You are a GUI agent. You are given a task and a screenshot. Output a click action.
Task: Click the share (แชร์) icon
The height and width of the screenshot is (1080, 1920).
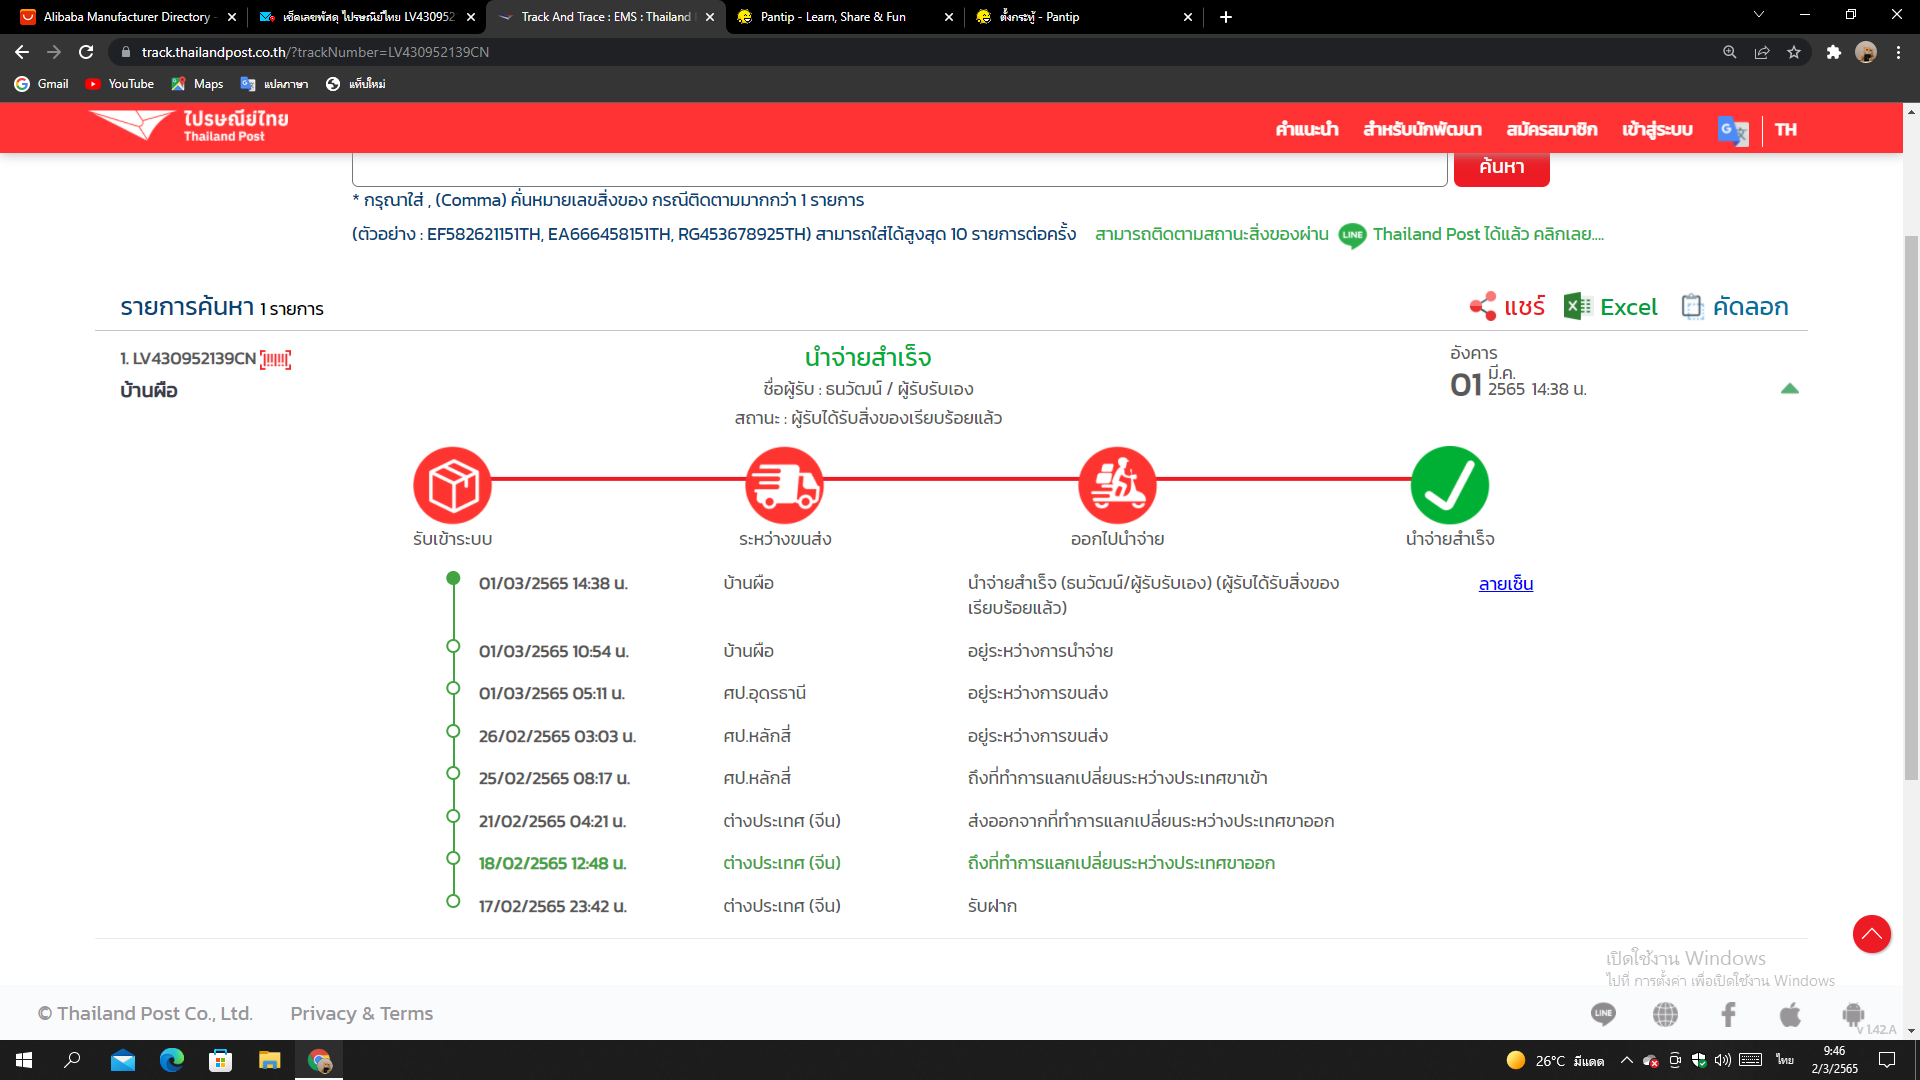[1483, 307]
